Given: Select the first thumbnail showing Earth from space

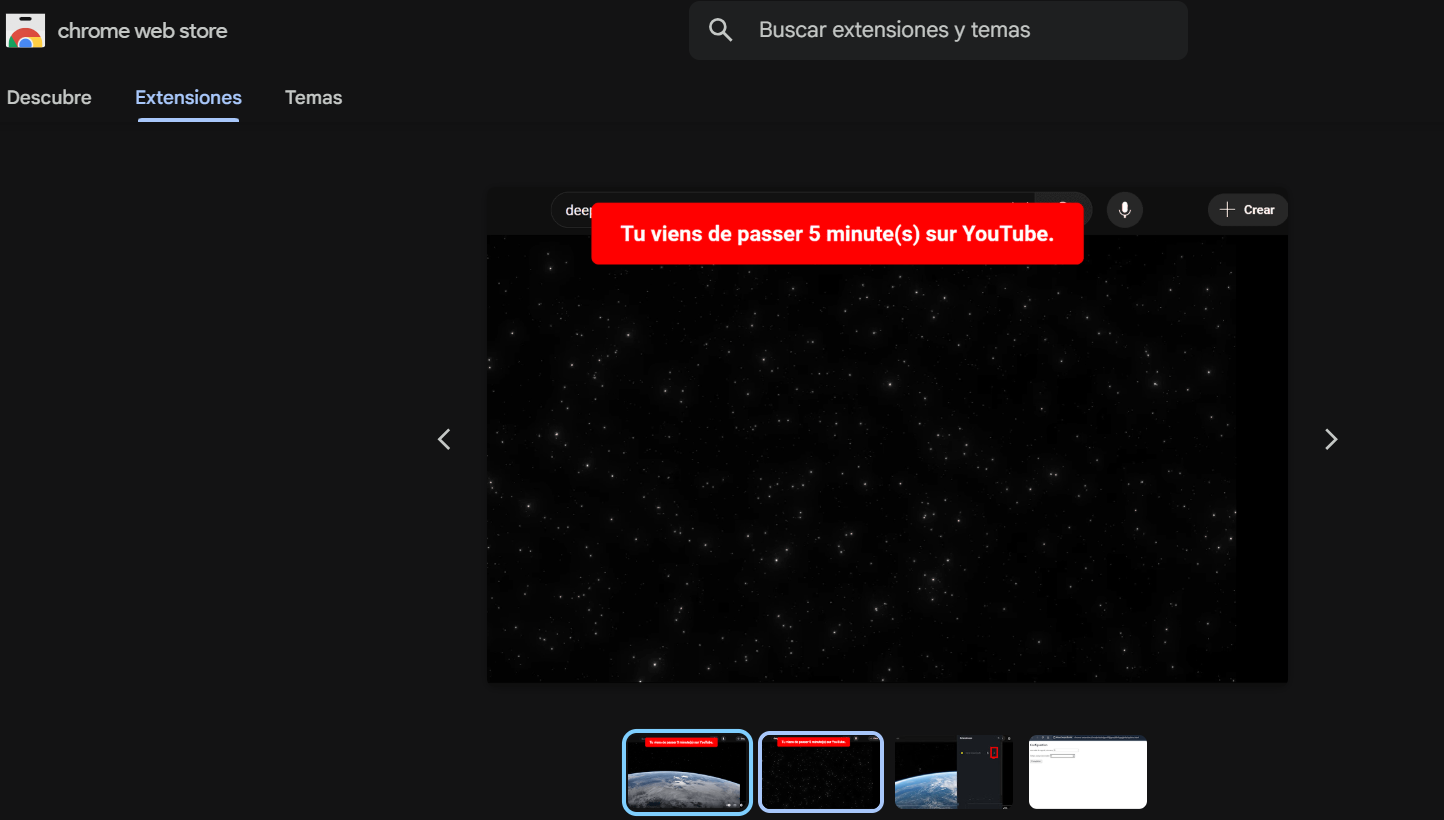Looking at the screenshot, I should [687, 772].
